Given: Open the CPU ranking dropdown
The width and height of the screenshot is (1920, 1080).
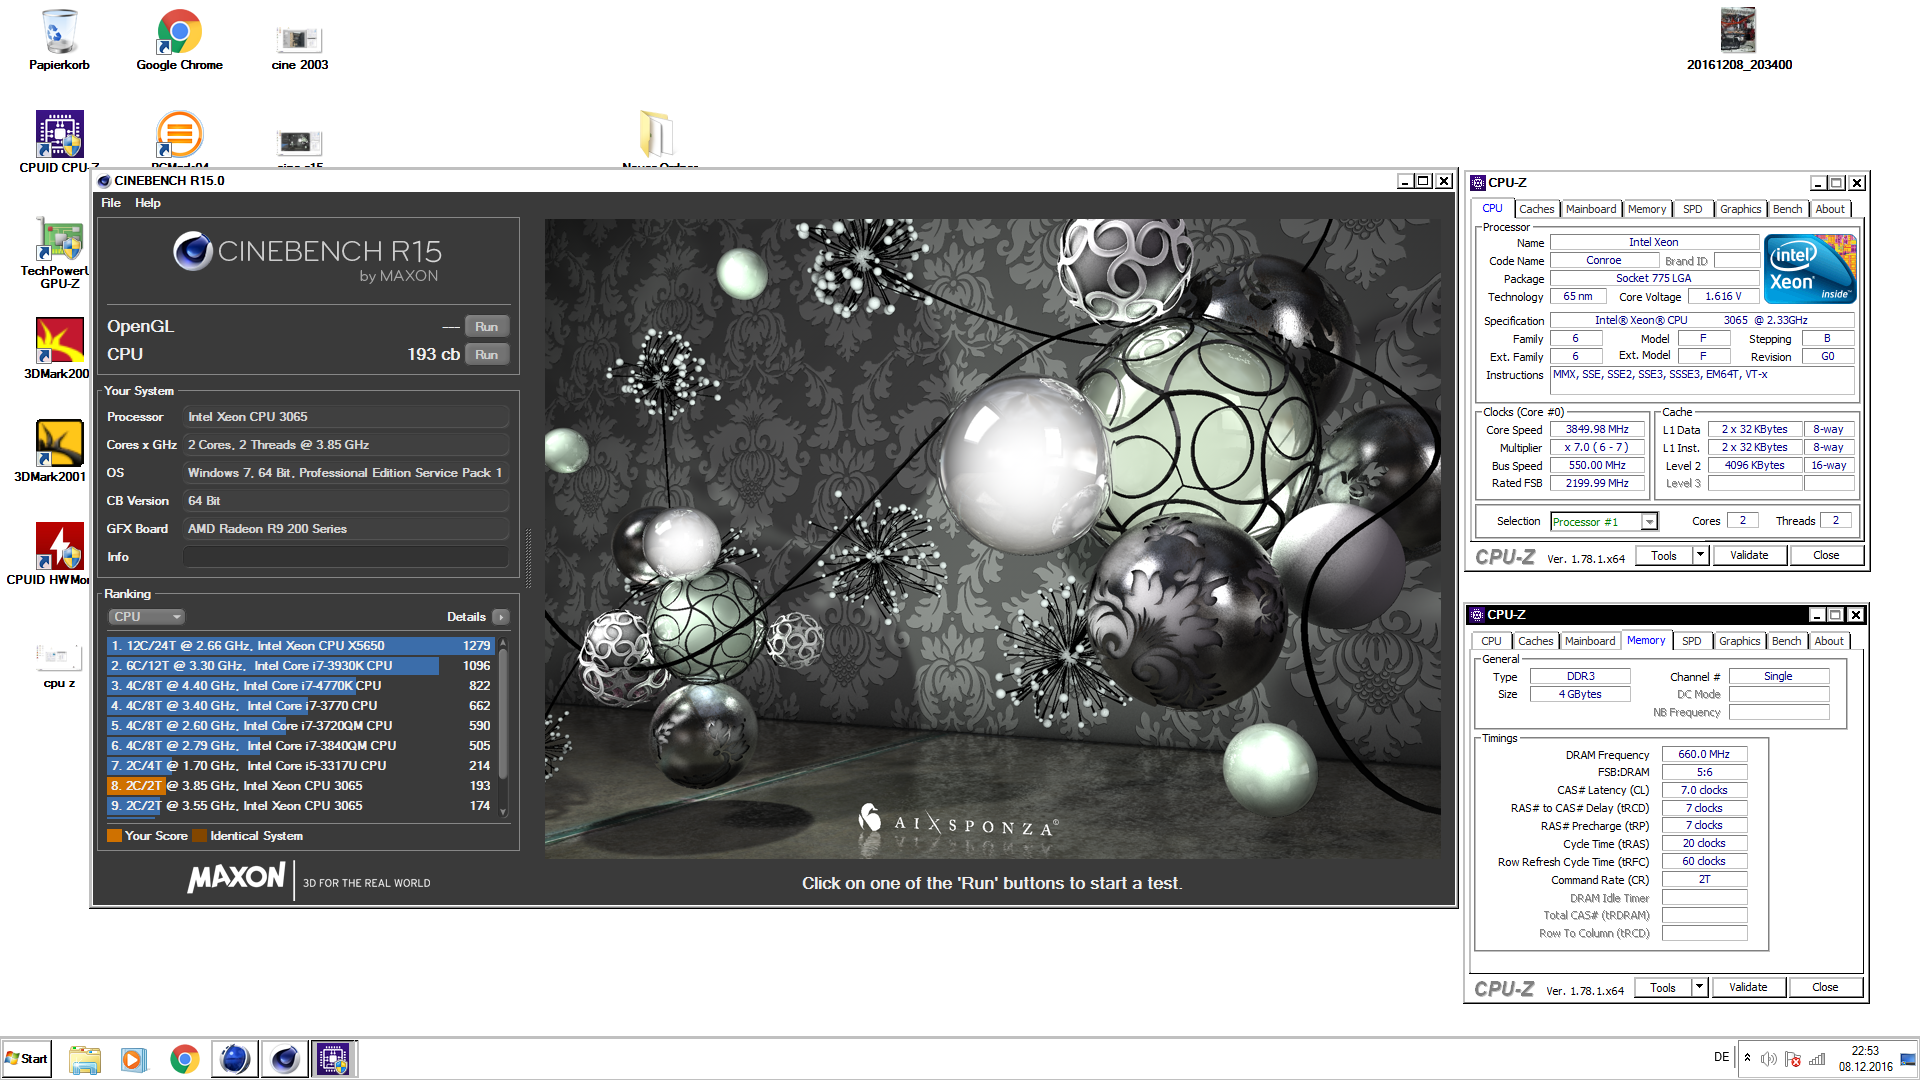Looking at the screenshot, I should pos(146,617).
